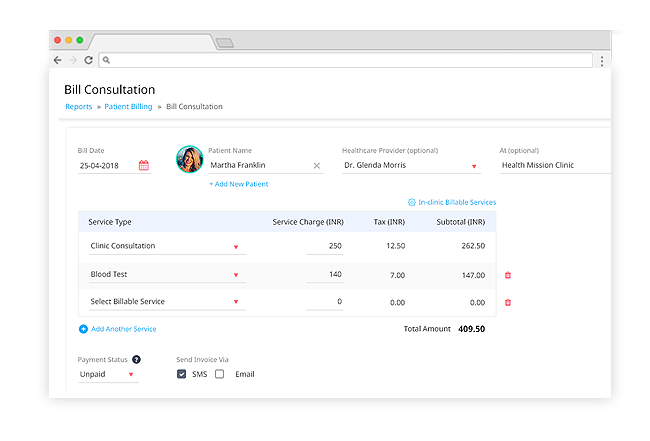Go to Reports breadcrumb

coord(78,106)
